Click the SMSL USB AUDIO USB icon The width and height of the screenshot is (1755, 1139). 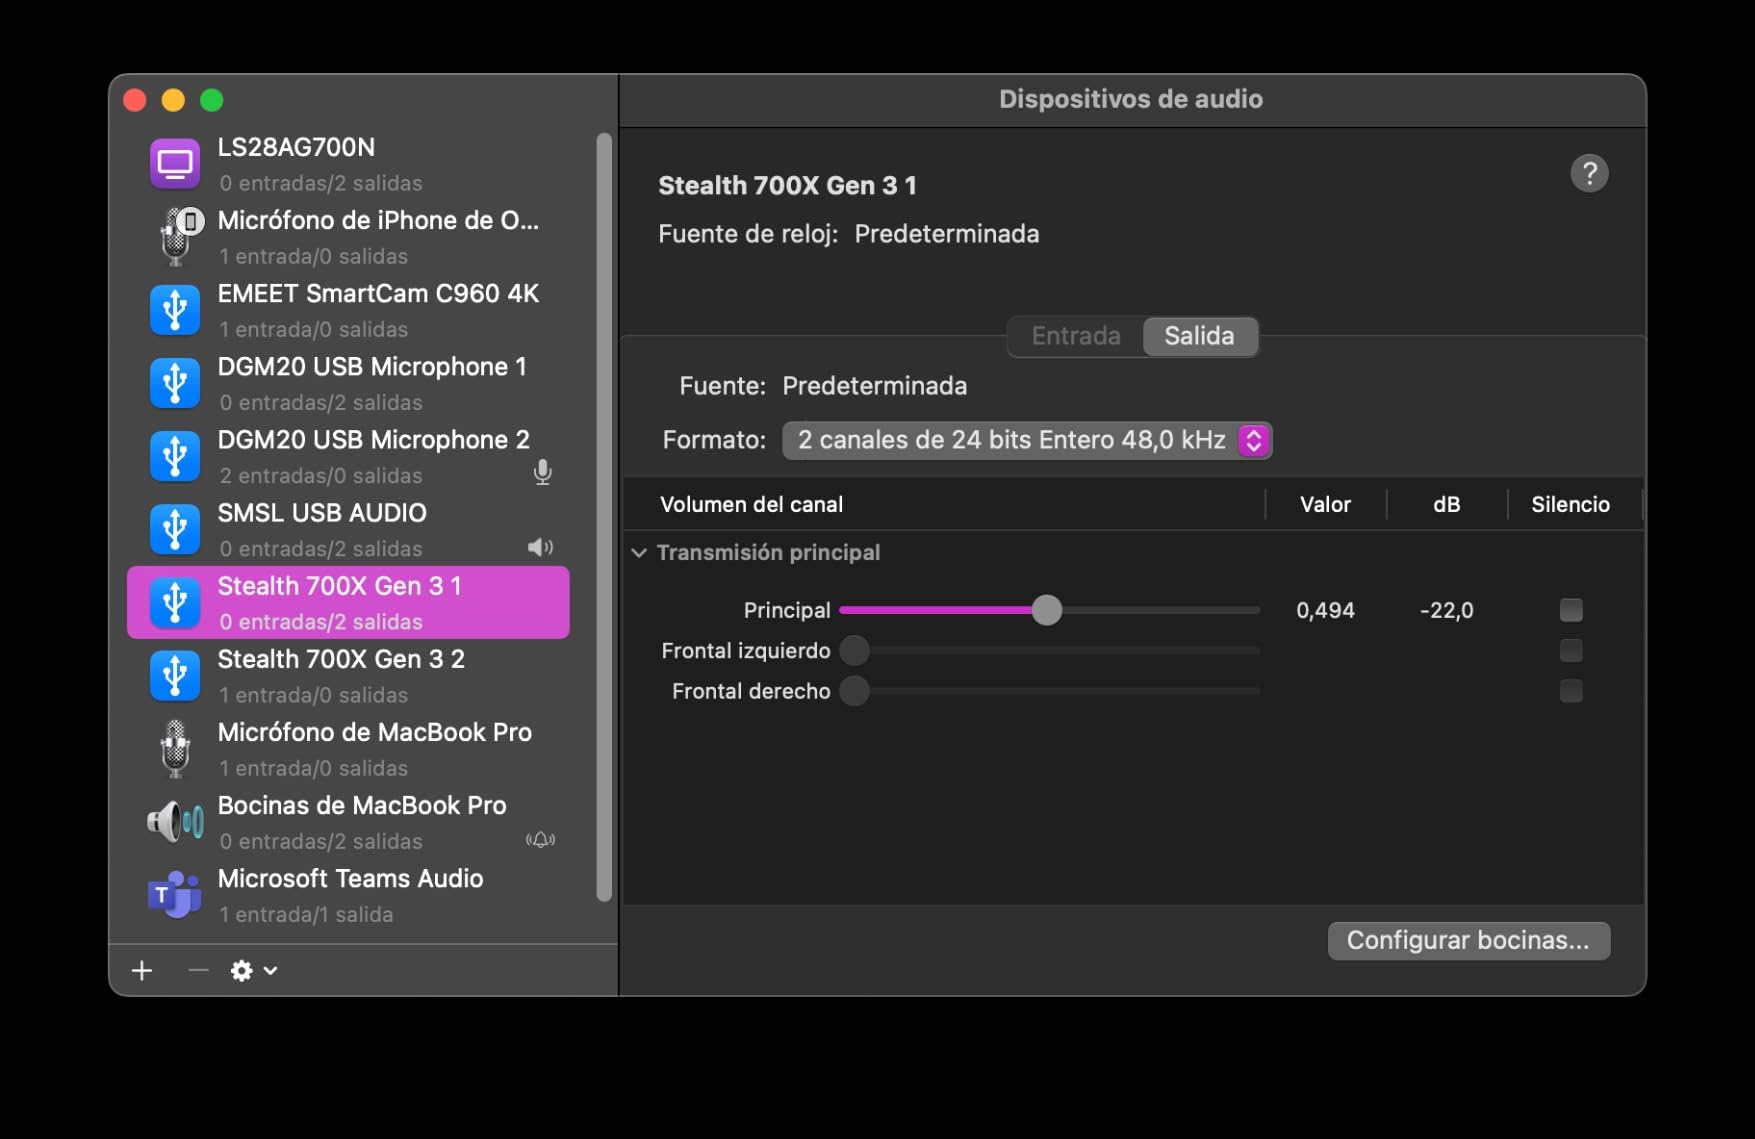pyautogui.click(x=175, y=529)
